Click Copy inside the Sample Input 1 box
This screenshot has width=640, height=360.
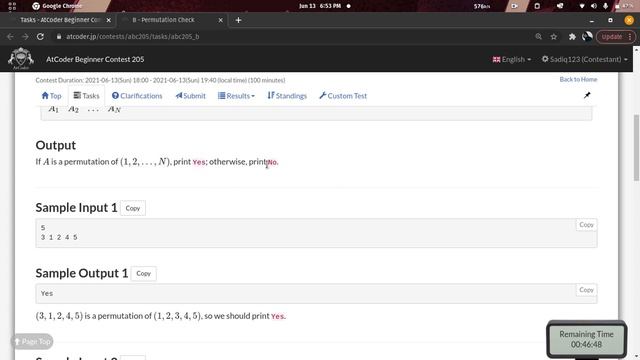tap(587, 225)
